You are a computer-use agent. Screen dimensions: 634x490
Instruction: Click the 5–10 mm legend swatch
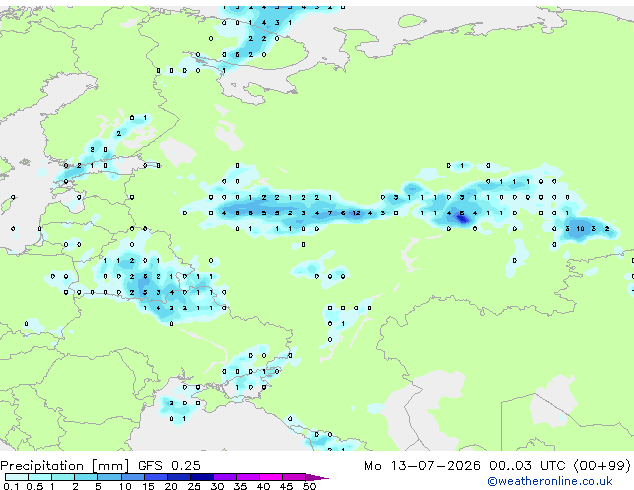[109, 477]
